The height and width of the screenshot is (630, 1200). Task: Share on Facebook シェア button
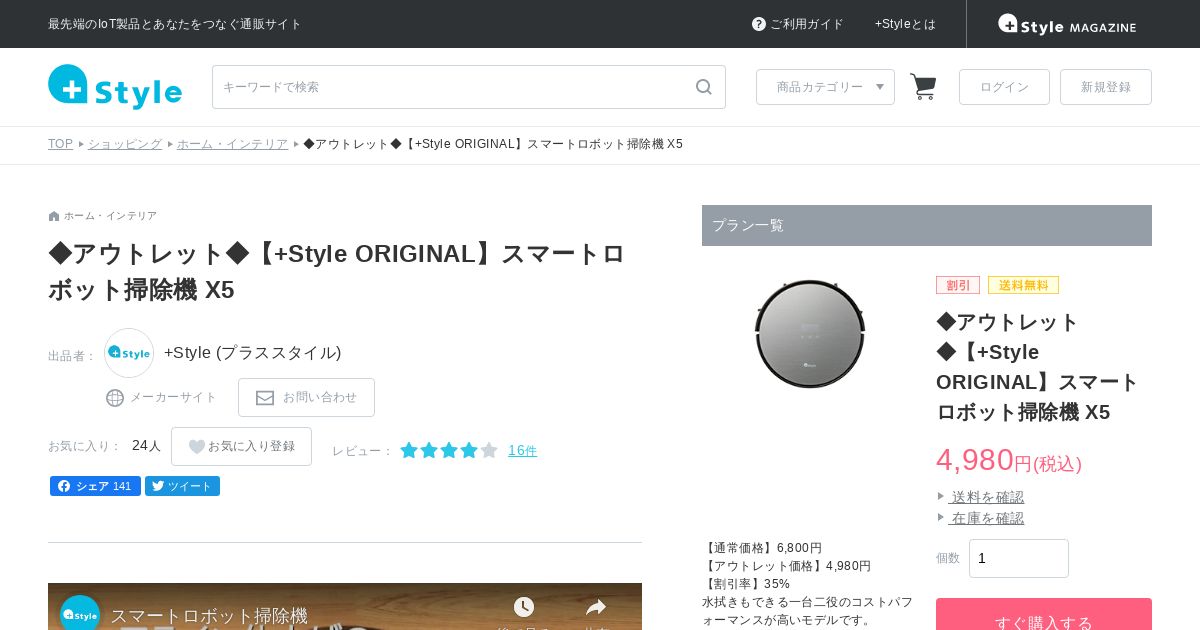pyautogui.click(x=95, y=486)
